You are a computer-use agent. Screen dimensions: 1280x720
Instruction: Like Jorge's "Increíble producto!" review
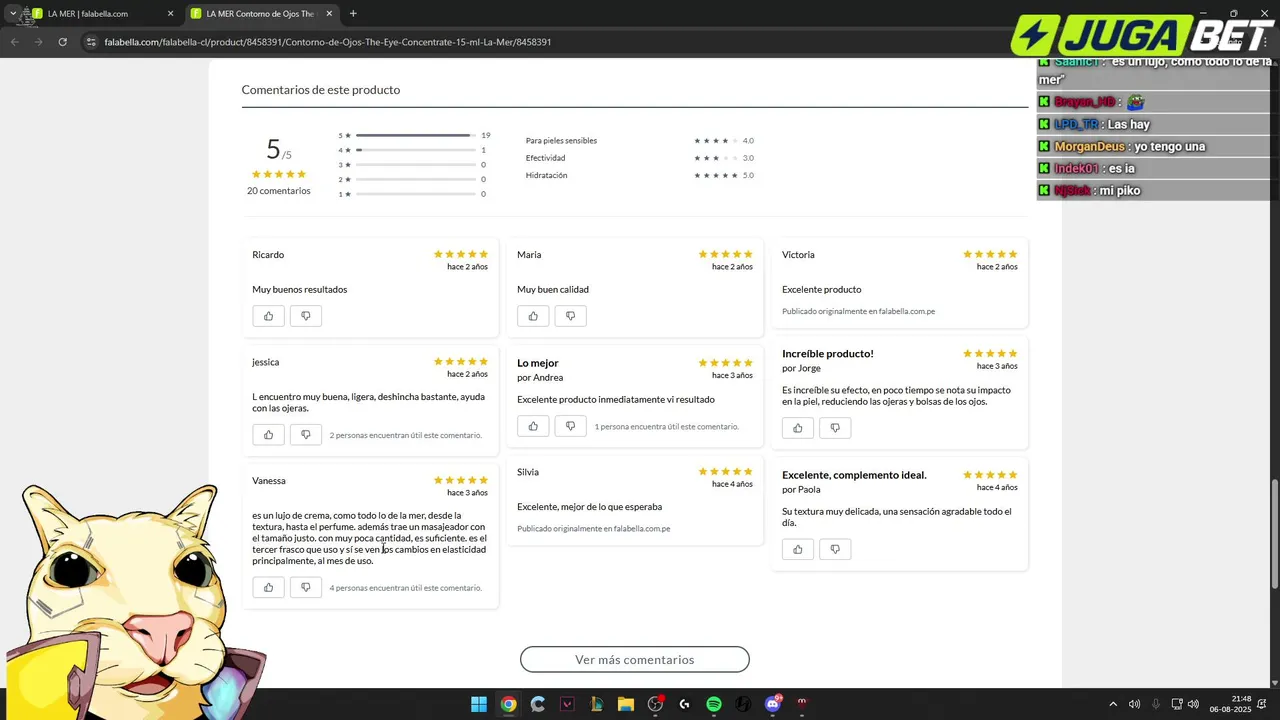click(x=798, y=428)
